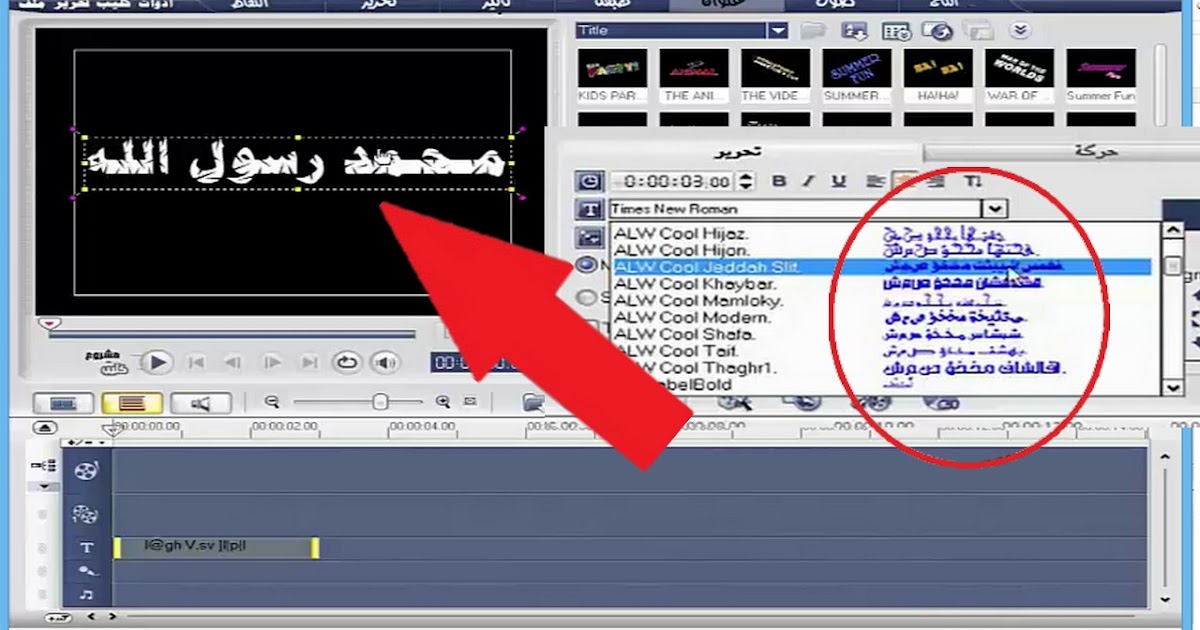This screenshot has width=1200, height=630.
Task: Click the load folder icon beside the Title dropdown
Action: [x=813, y=31]
